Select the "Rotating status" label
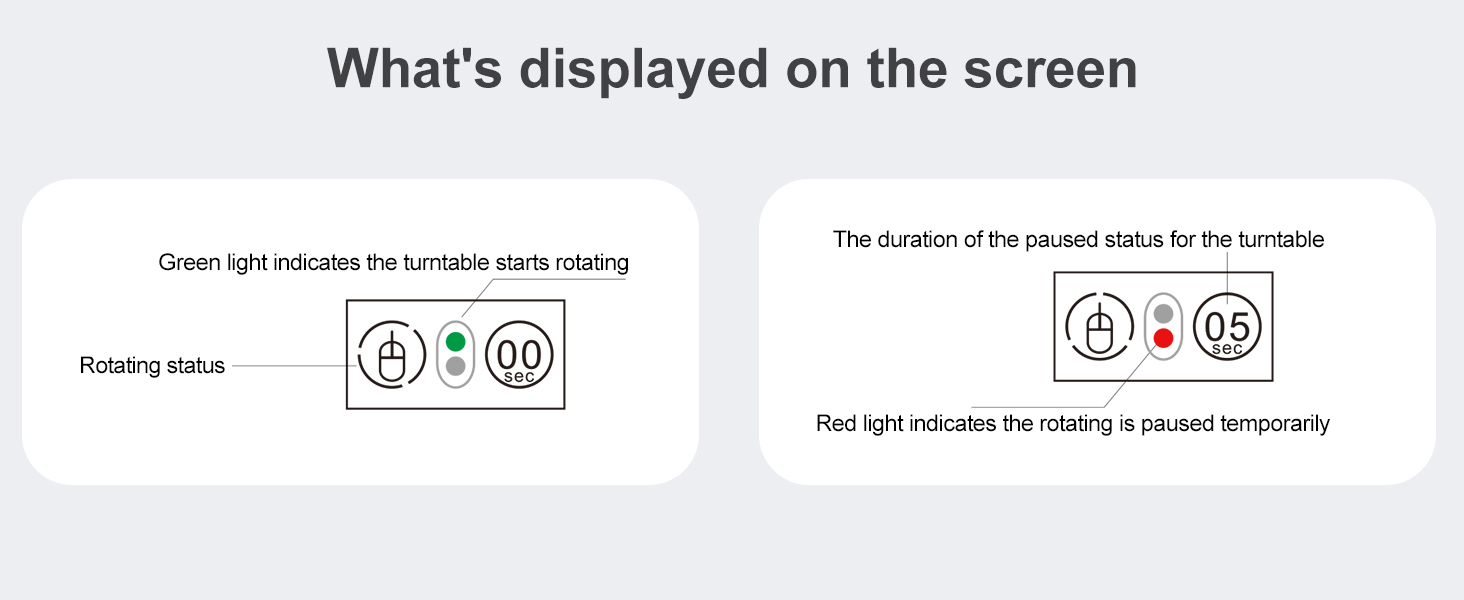1464x600 pixels. pyautogui.click(x=152, y=366)
